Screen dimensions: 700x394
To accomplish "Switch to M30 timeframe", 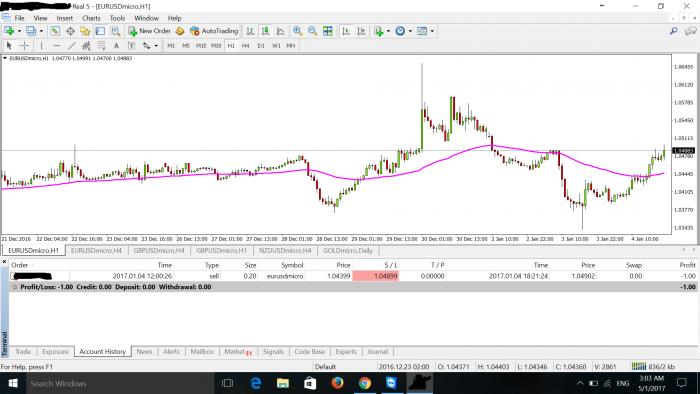I will click(216, 46).
